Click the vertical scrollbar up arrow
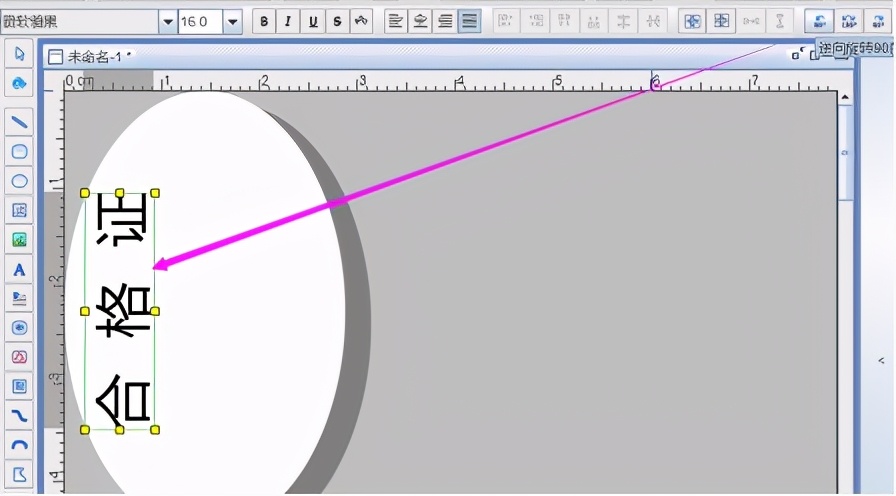Viewport: 896px width, 496px height. click(845, 98)
